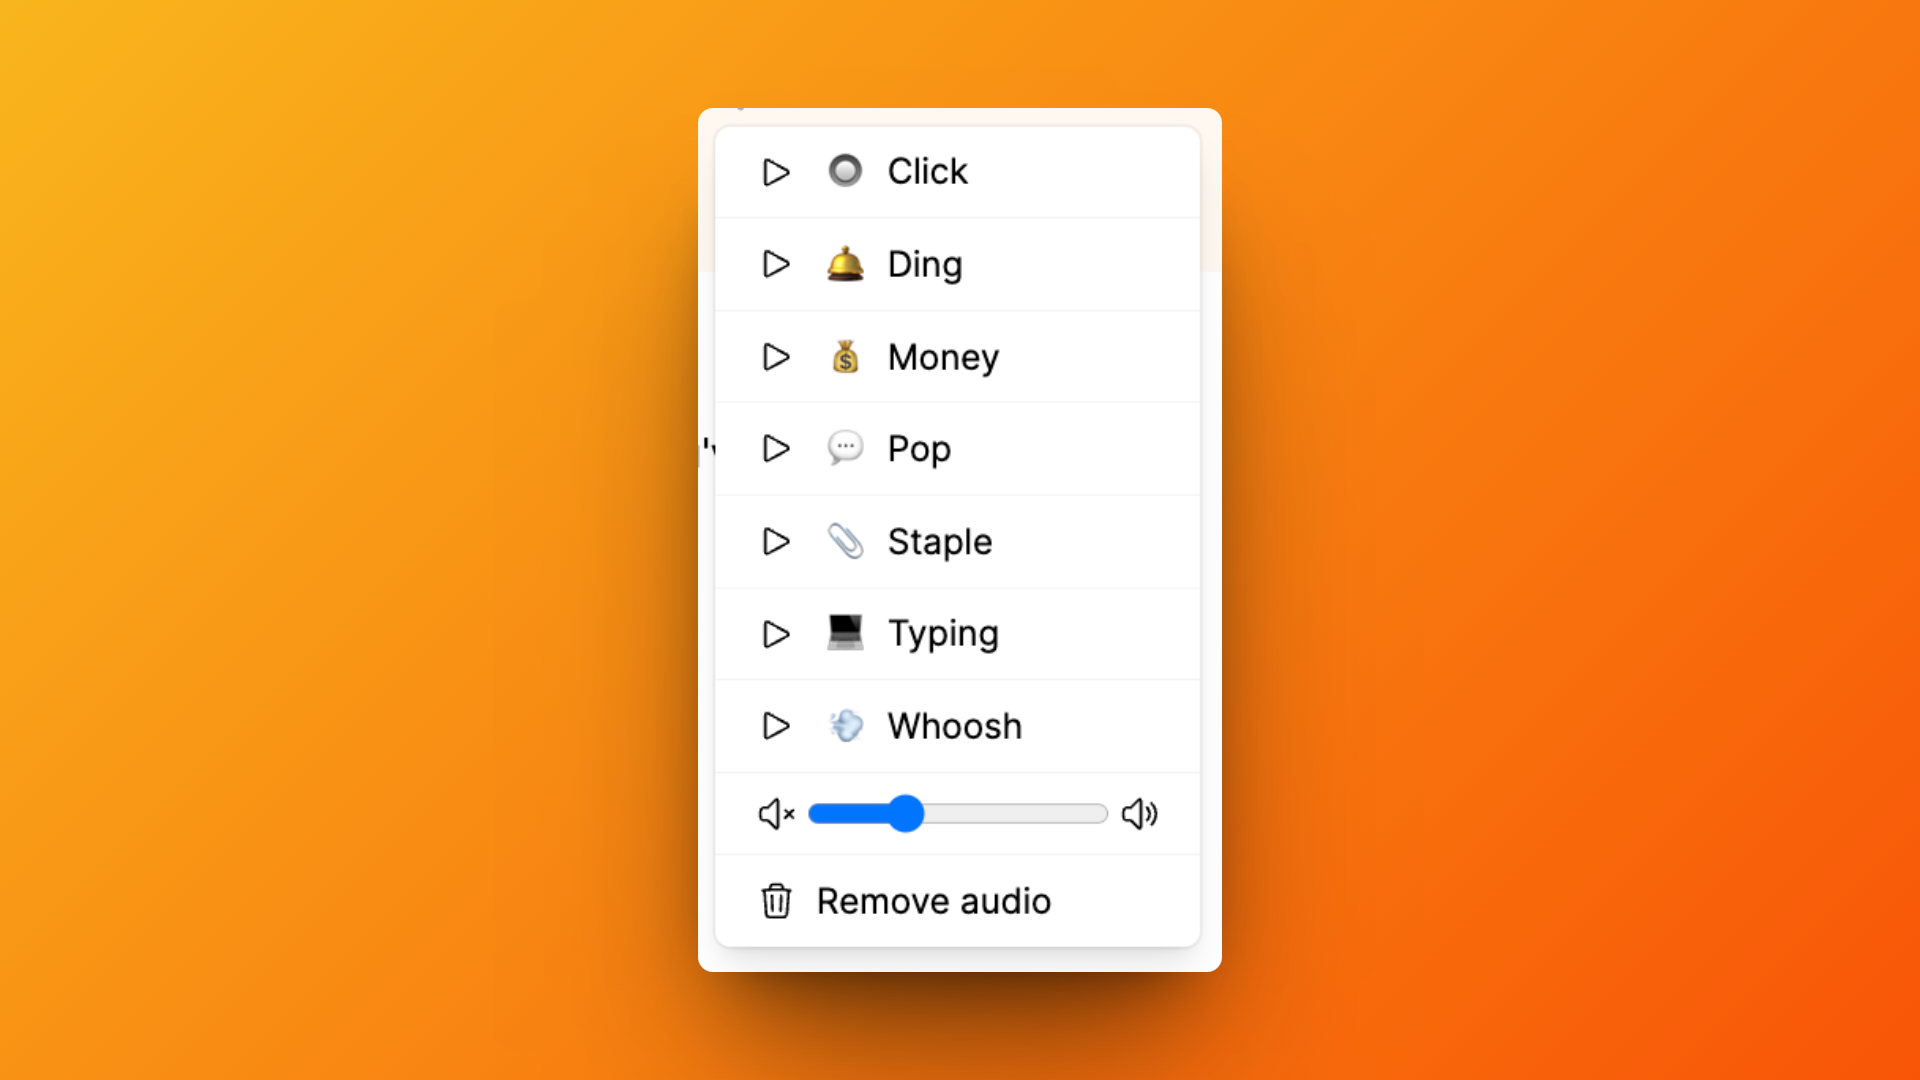
Task: Play the Ding sound preview
Action: point(776,264)
